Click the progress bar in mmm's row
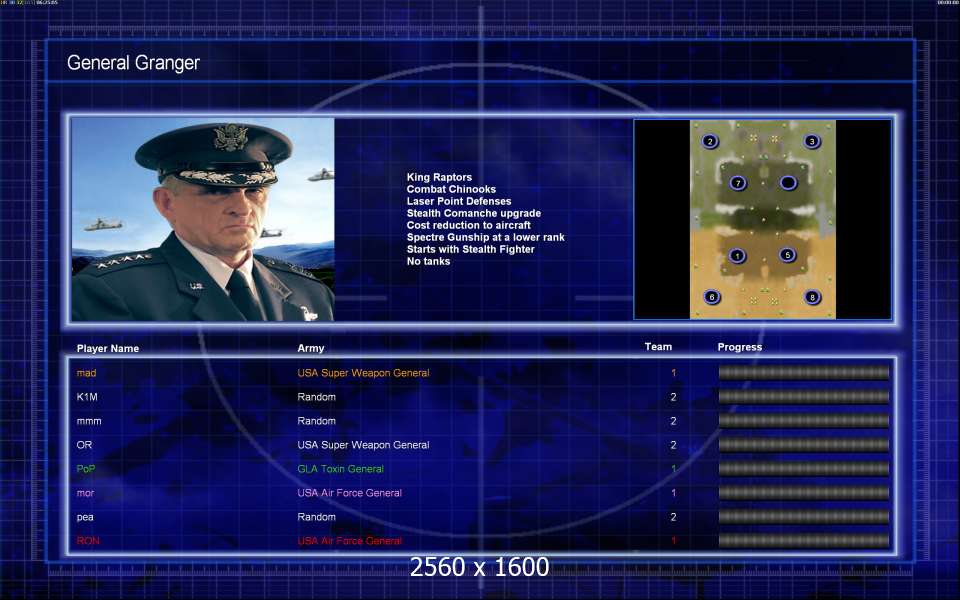The image size is (960, 600). point(803,421)
